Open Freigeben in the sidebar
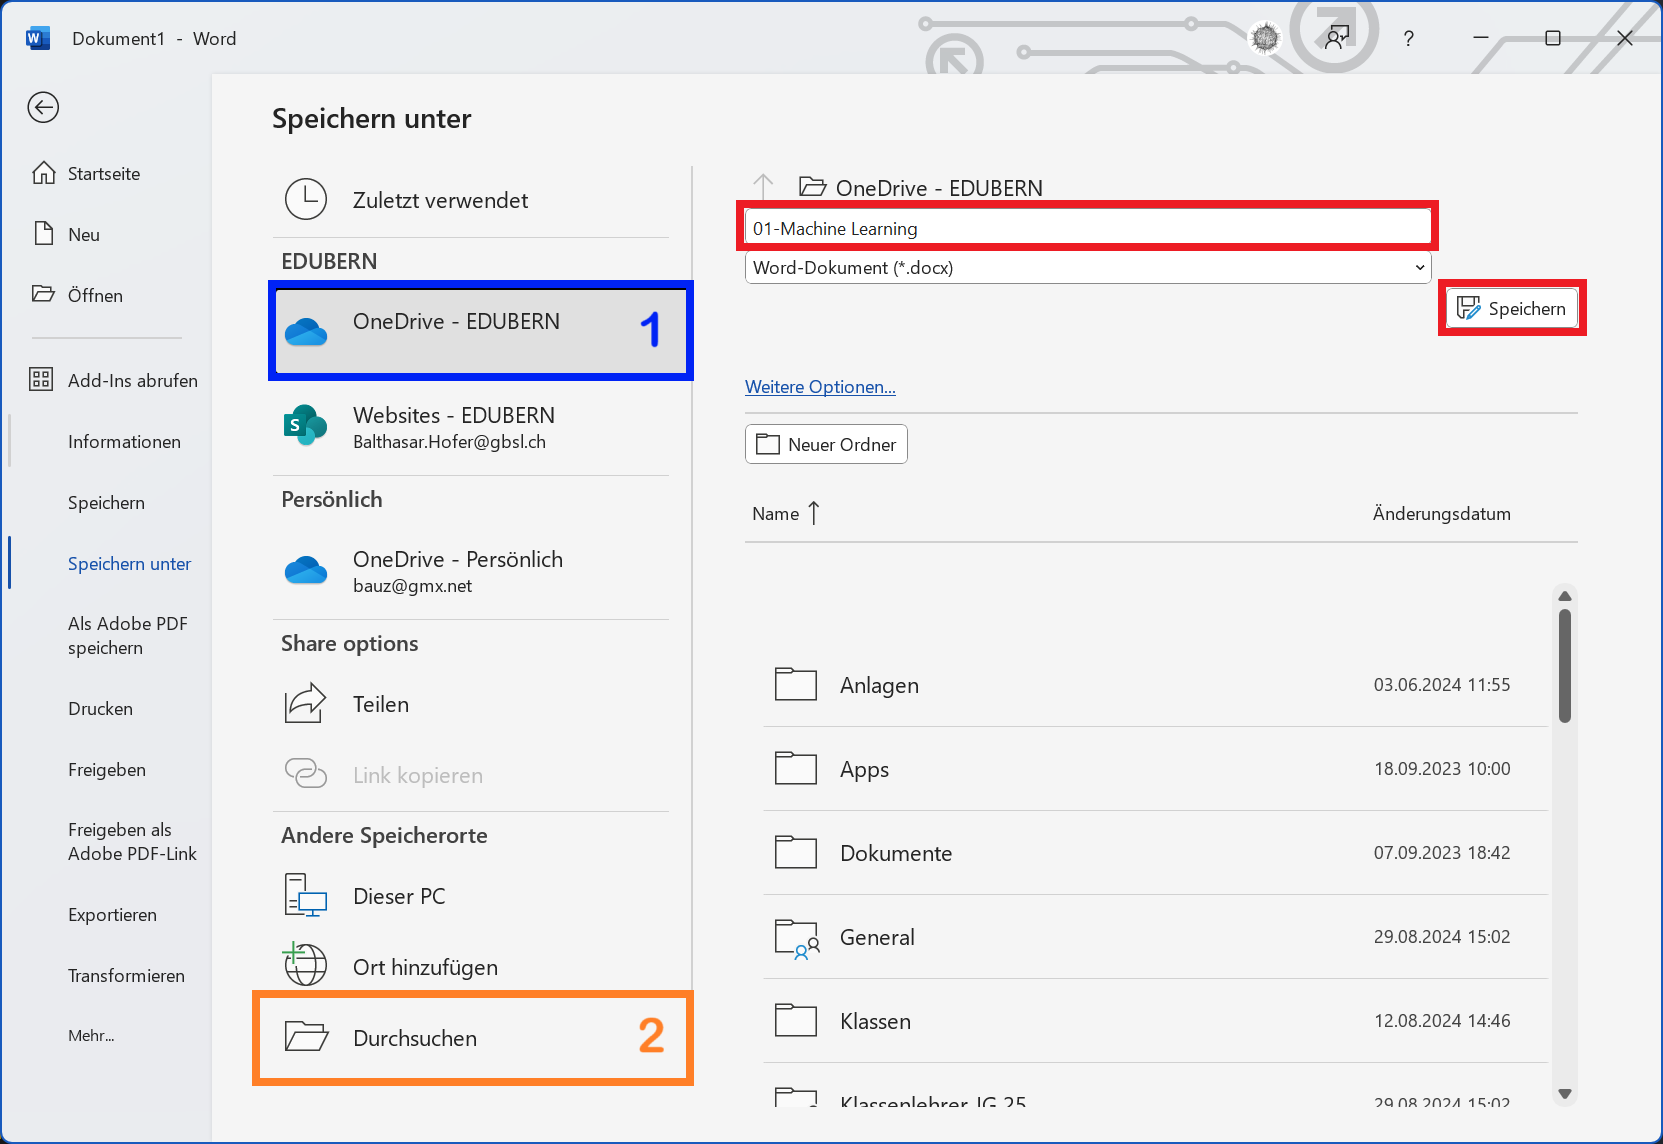1663x1144 pixels. (107, 769)
